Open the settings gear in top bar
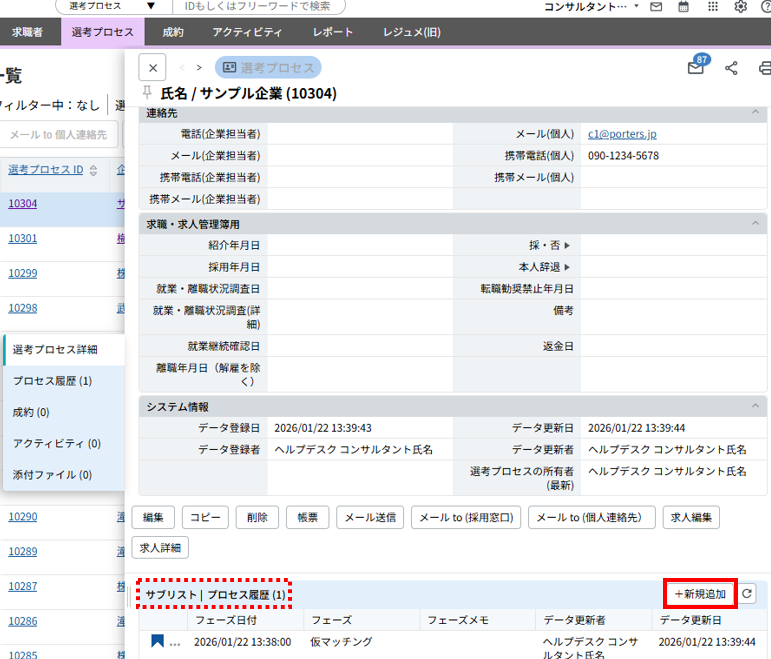771x659 pixels. click(x=741, y=7)
